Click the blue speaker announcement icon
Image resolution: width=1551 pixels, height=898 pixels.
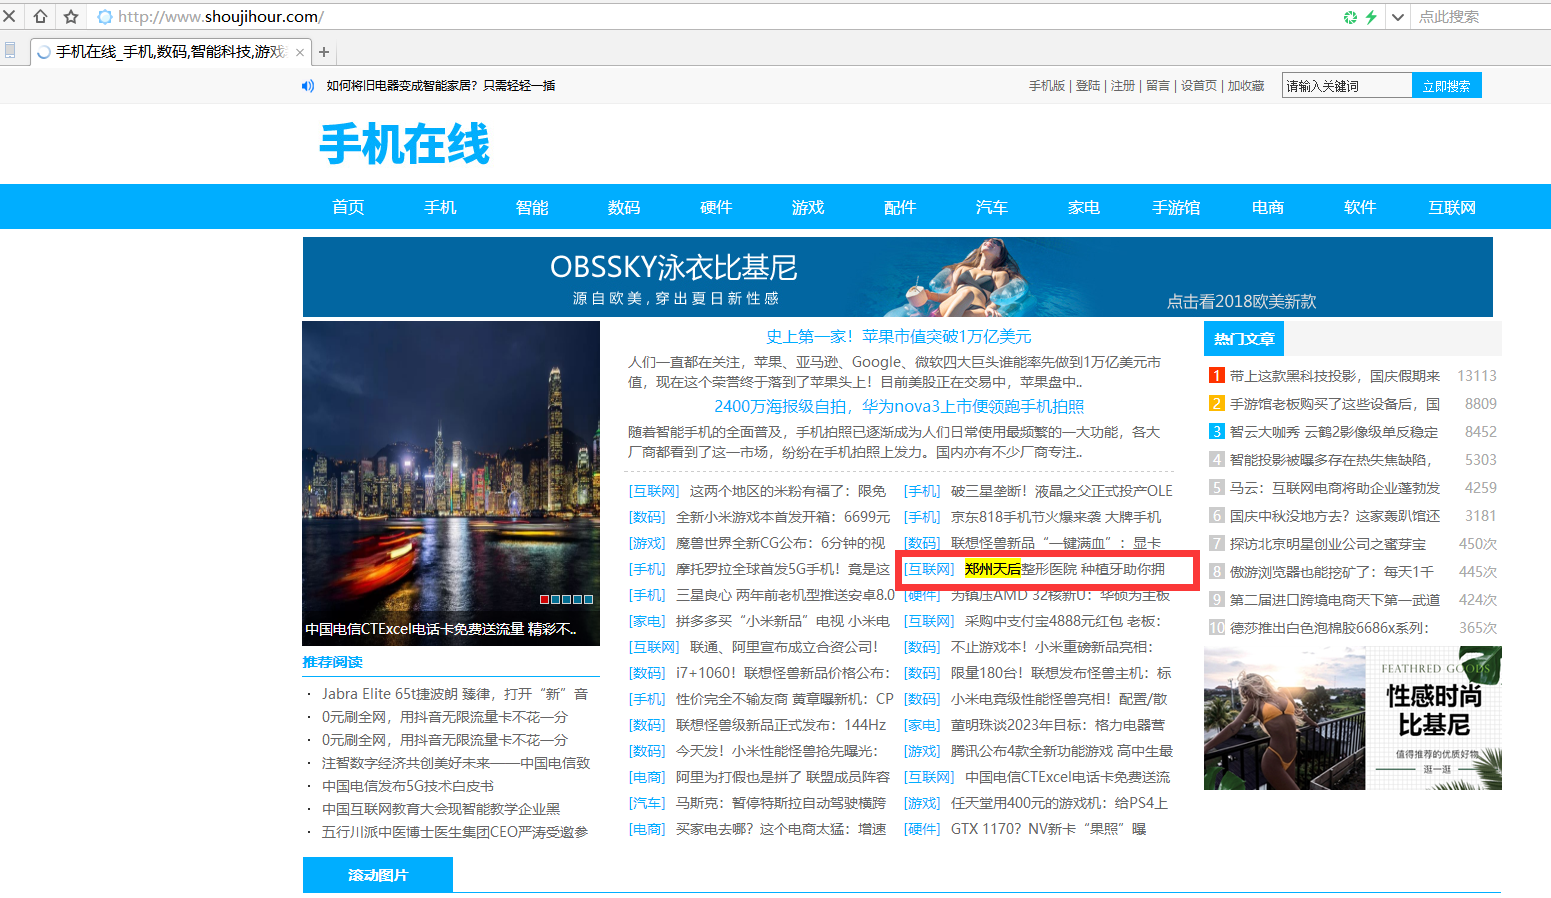tap(308, 86)
